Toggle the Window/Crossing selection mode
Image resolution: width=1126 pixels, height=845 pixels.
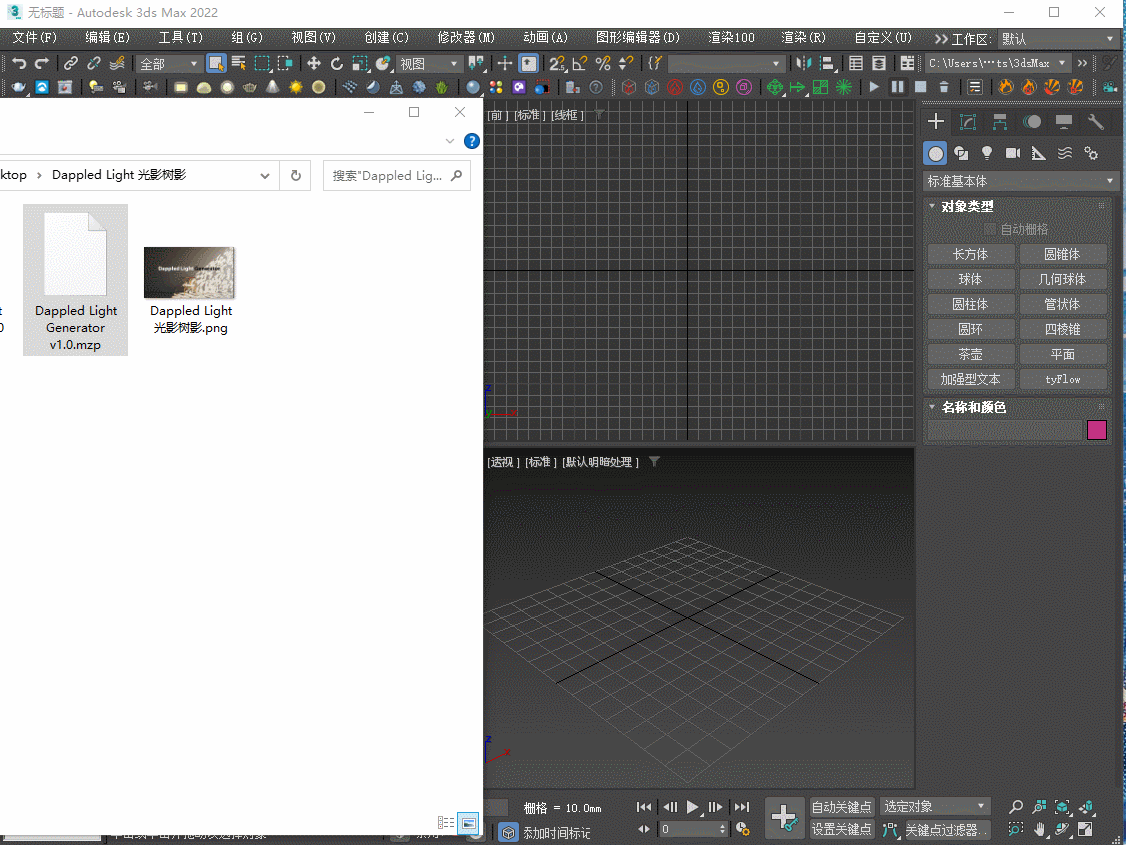pyautogui.click(x=285, y=64)
